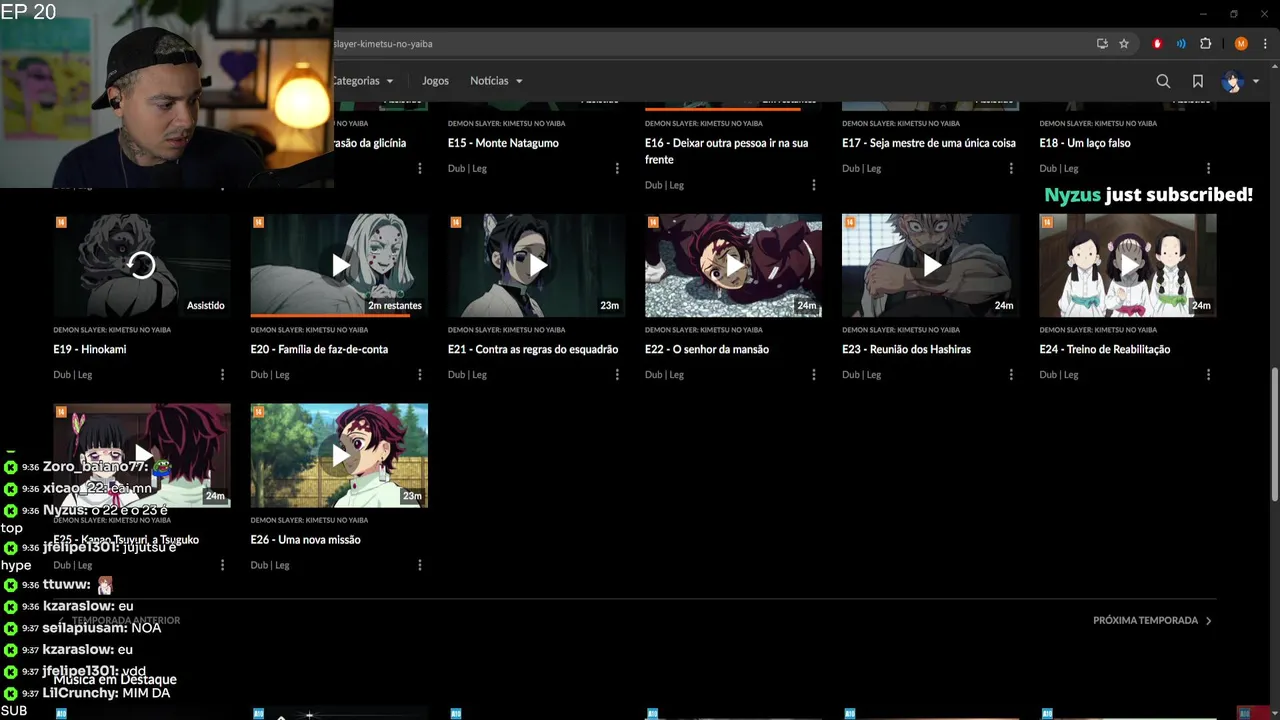Open the Chrome extensions puzzle icon
This screenshot has height=720, width=1280.
click(x=1206, y=44)
